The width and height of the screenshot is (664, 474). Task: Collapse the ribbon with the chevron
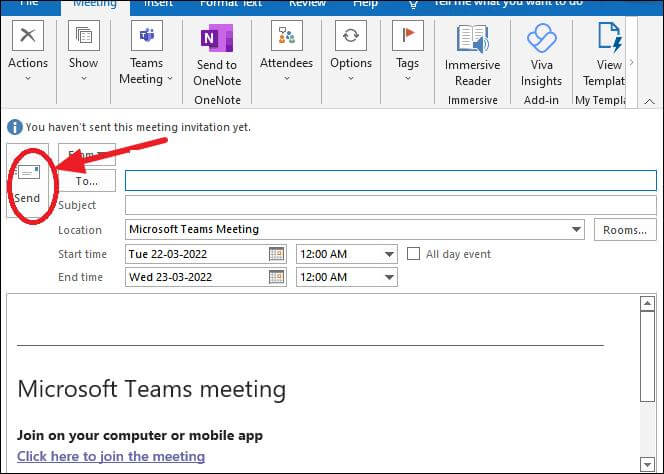pyautogui.click(x=649, y=101)
